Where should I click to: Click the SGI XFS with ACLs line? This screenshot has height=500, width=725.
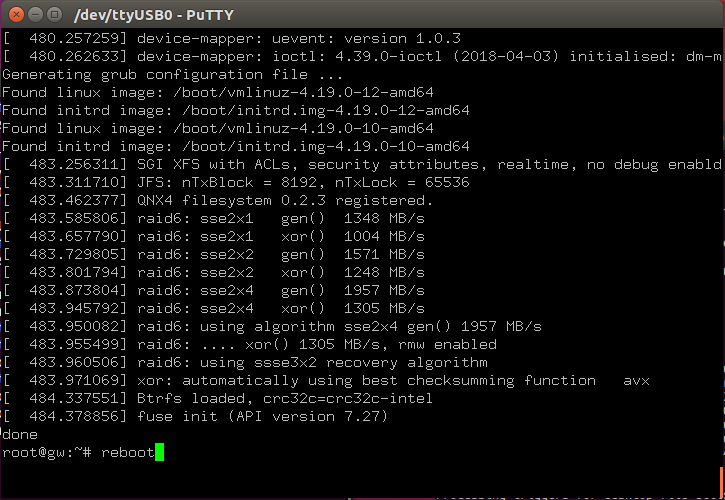(x=362, y=165)
